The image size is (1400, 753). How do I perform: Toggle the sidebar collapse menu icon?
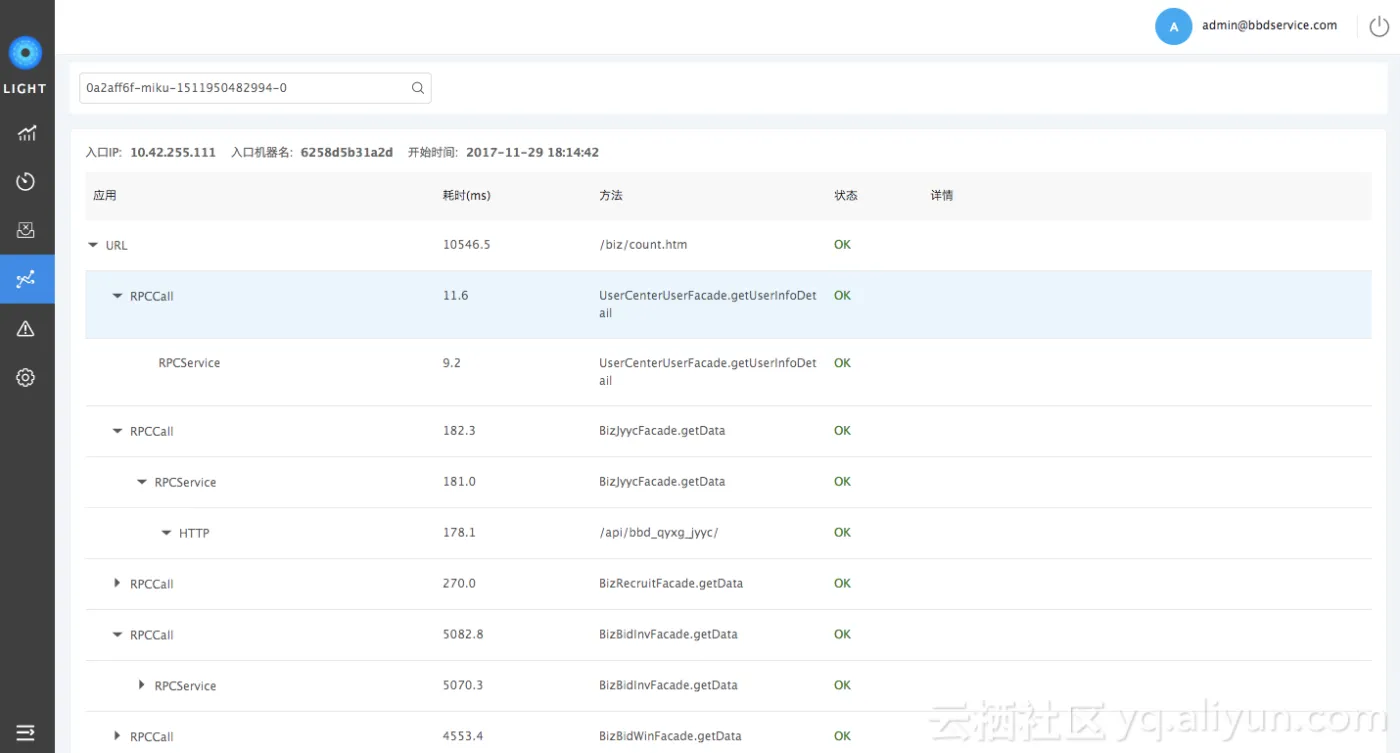(x=26, y=733)
